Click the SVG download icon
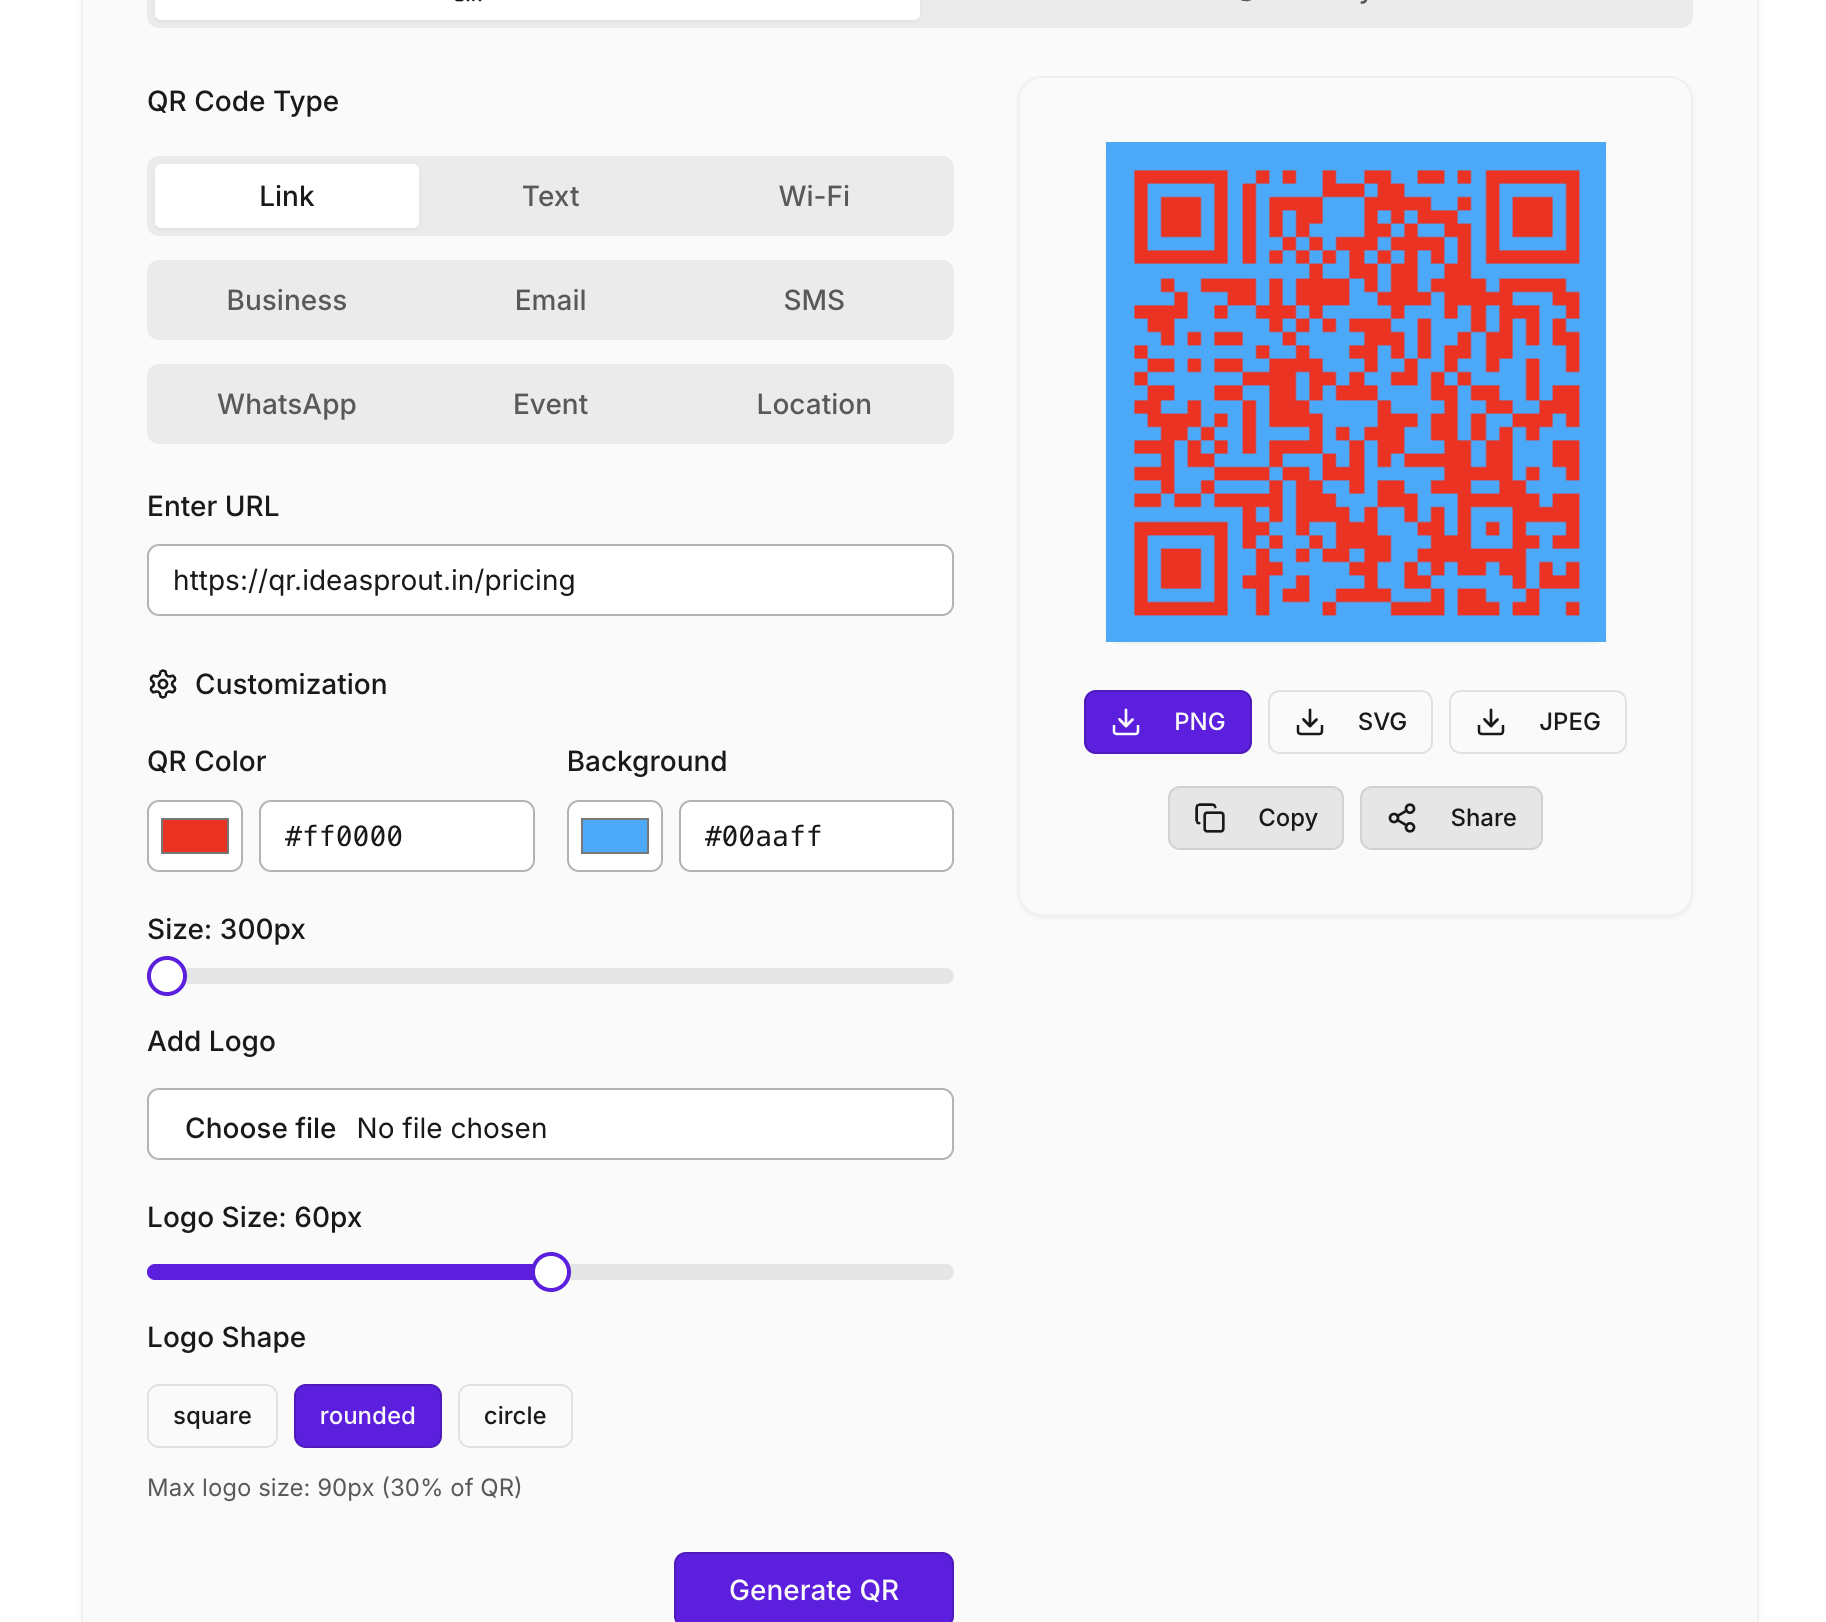This screenshot has height=1622, width=1826. [x=1310, y=721]
